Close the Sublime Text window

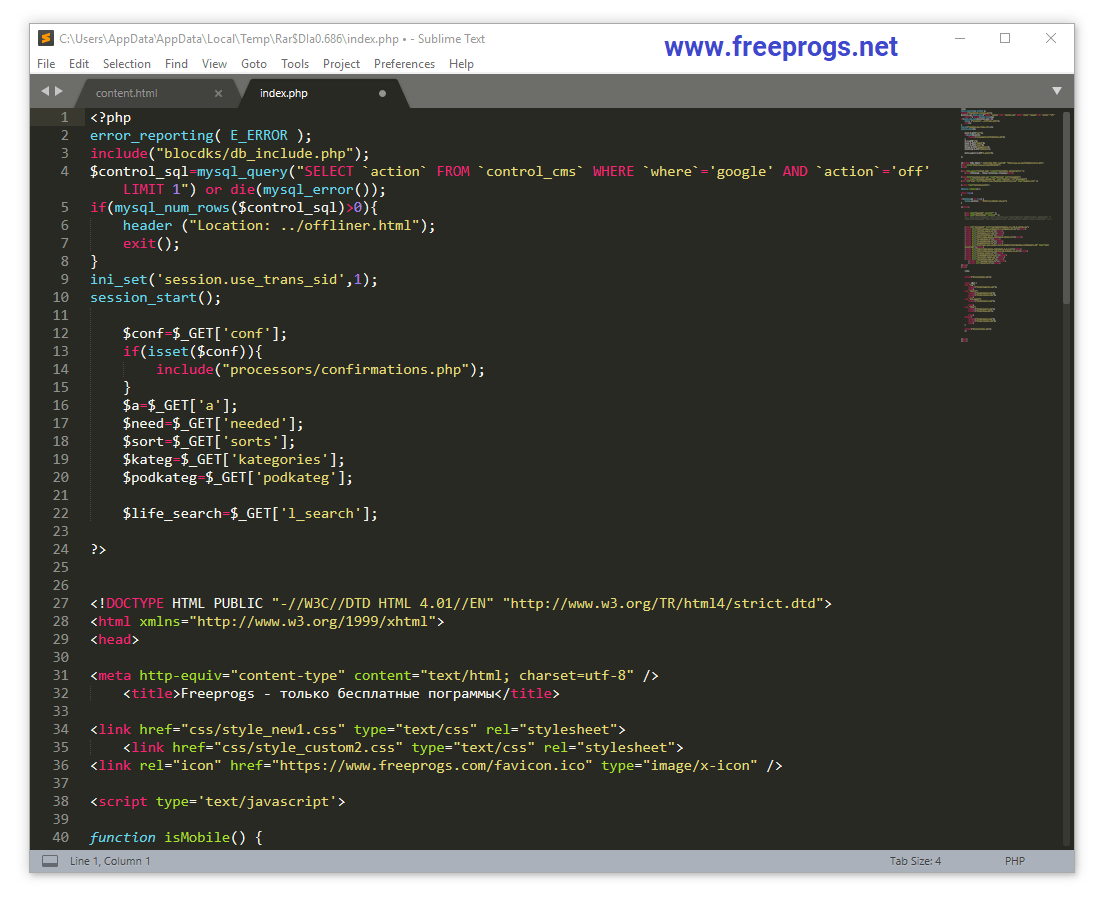(1051, 38)
